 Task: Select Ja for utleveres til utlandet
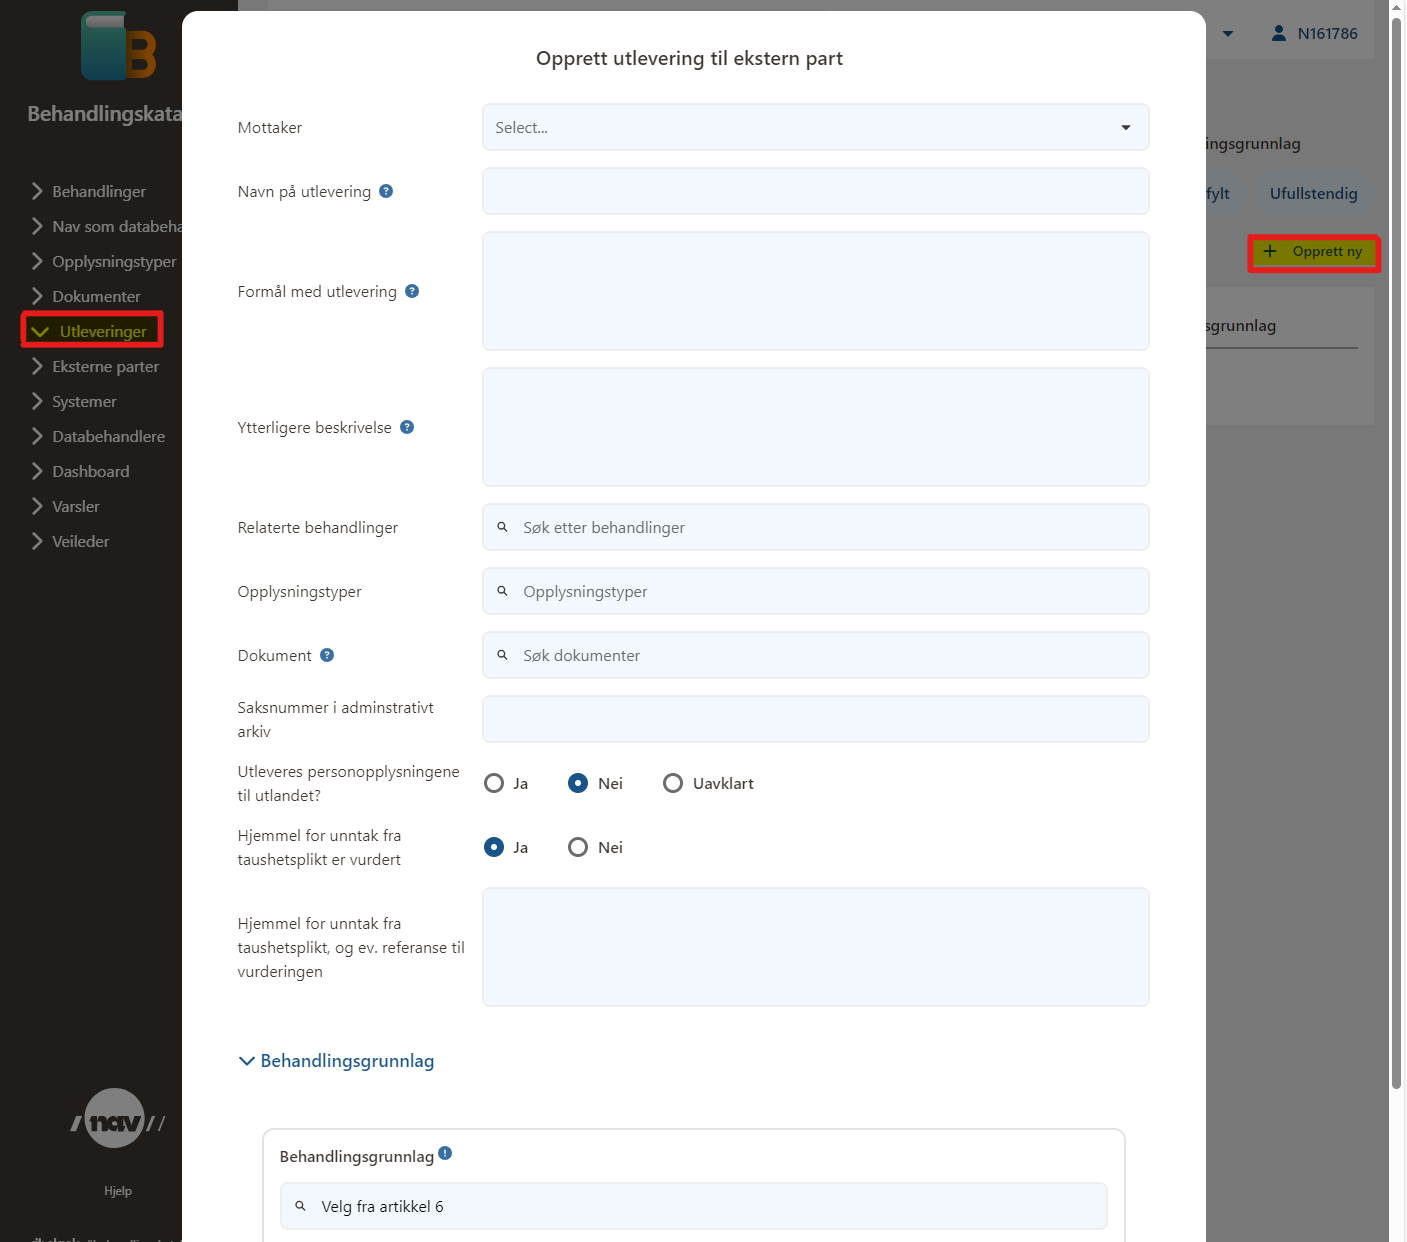(x=494, y=783)
